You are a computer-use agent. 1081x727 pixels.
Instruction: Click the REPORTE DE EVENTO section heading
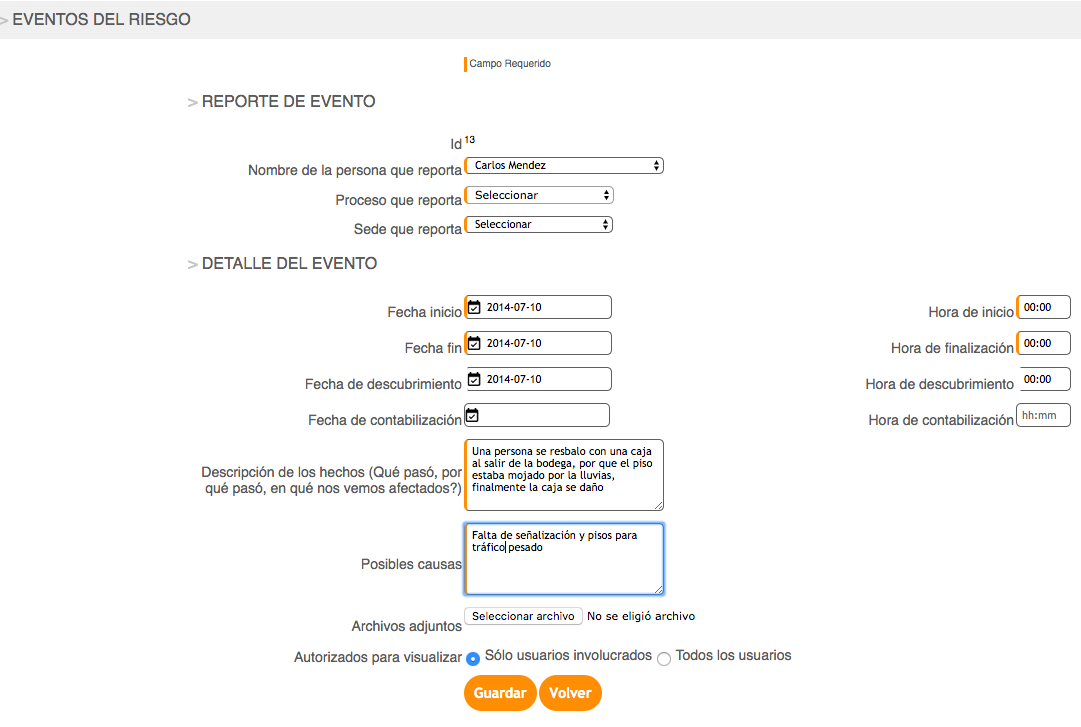point(288,101)
